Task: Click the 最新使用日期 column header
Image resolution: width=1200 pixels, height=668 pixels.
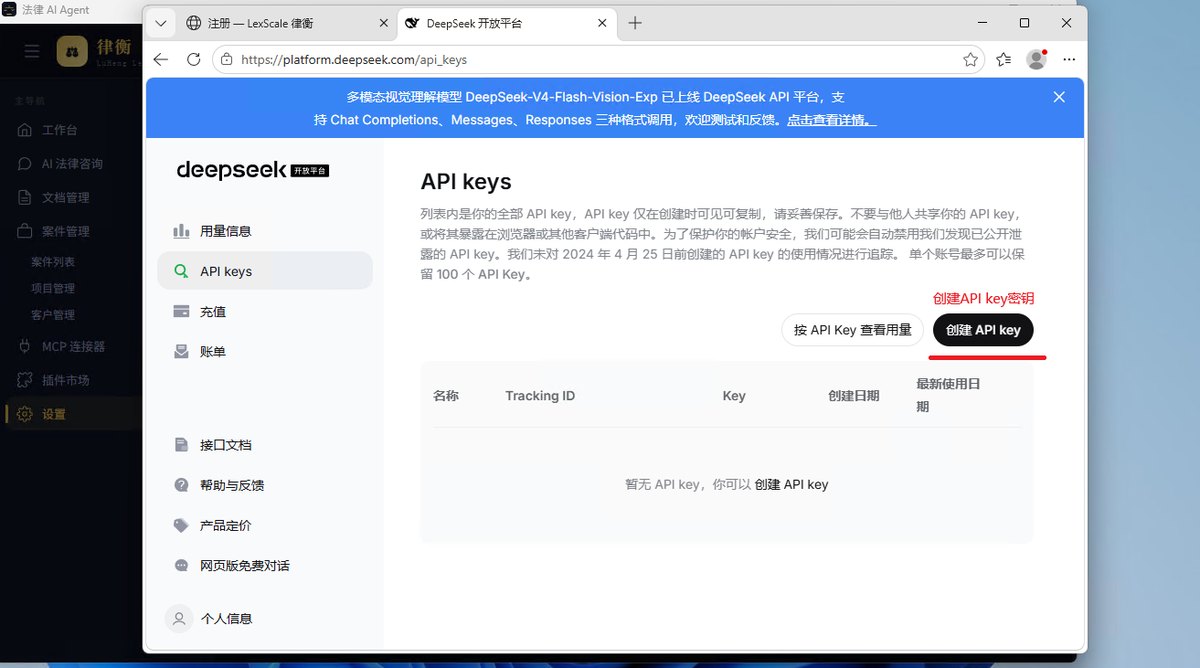Action: coord(948,395)
